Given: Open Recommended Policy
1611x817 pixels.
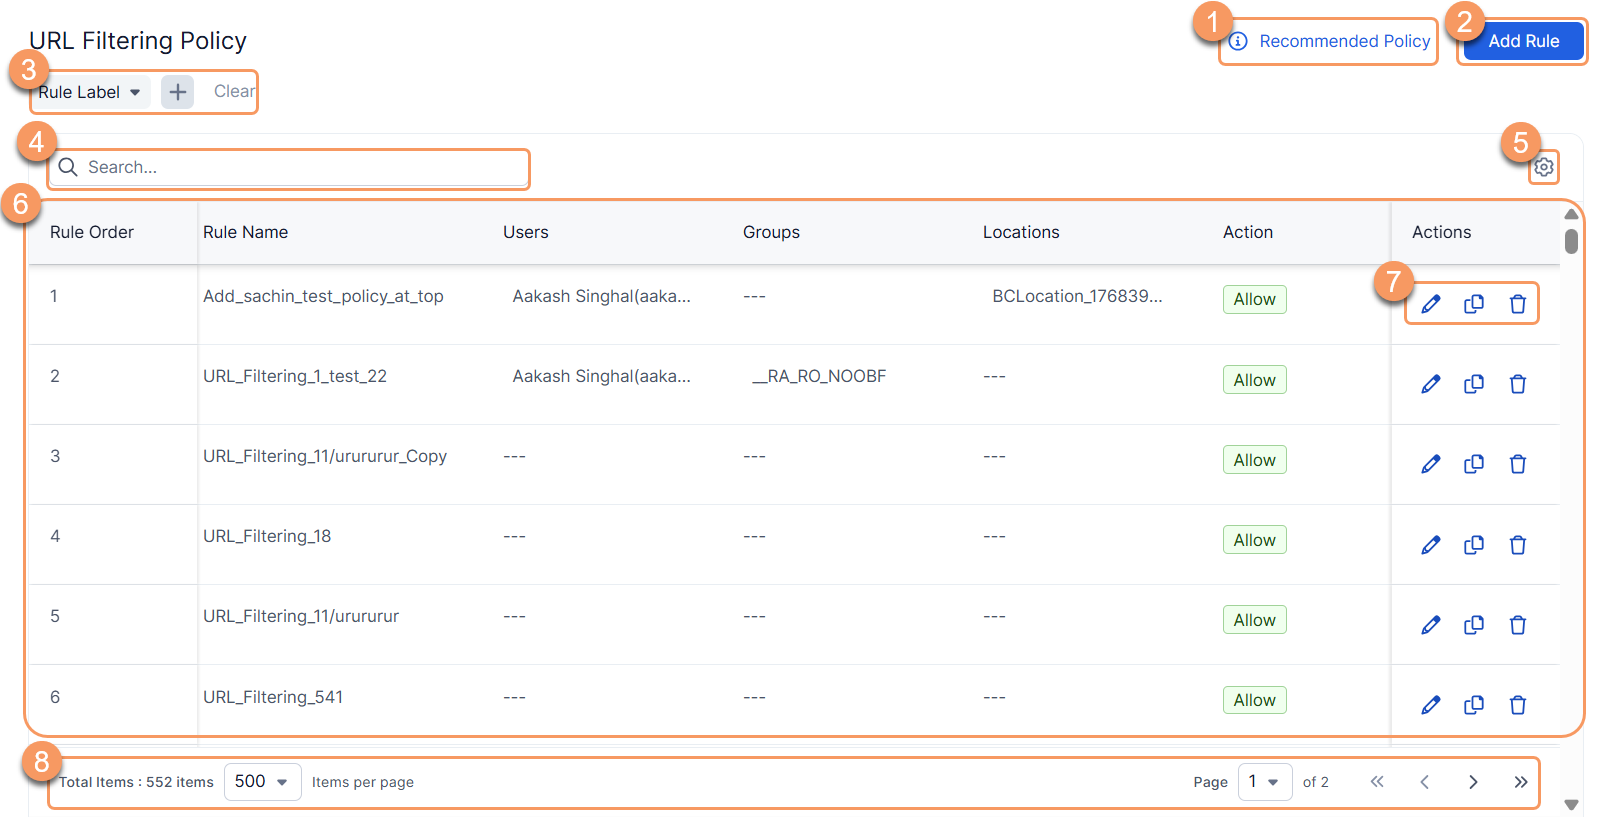Looking at the screenshot, I should [x=1330, y=41].
